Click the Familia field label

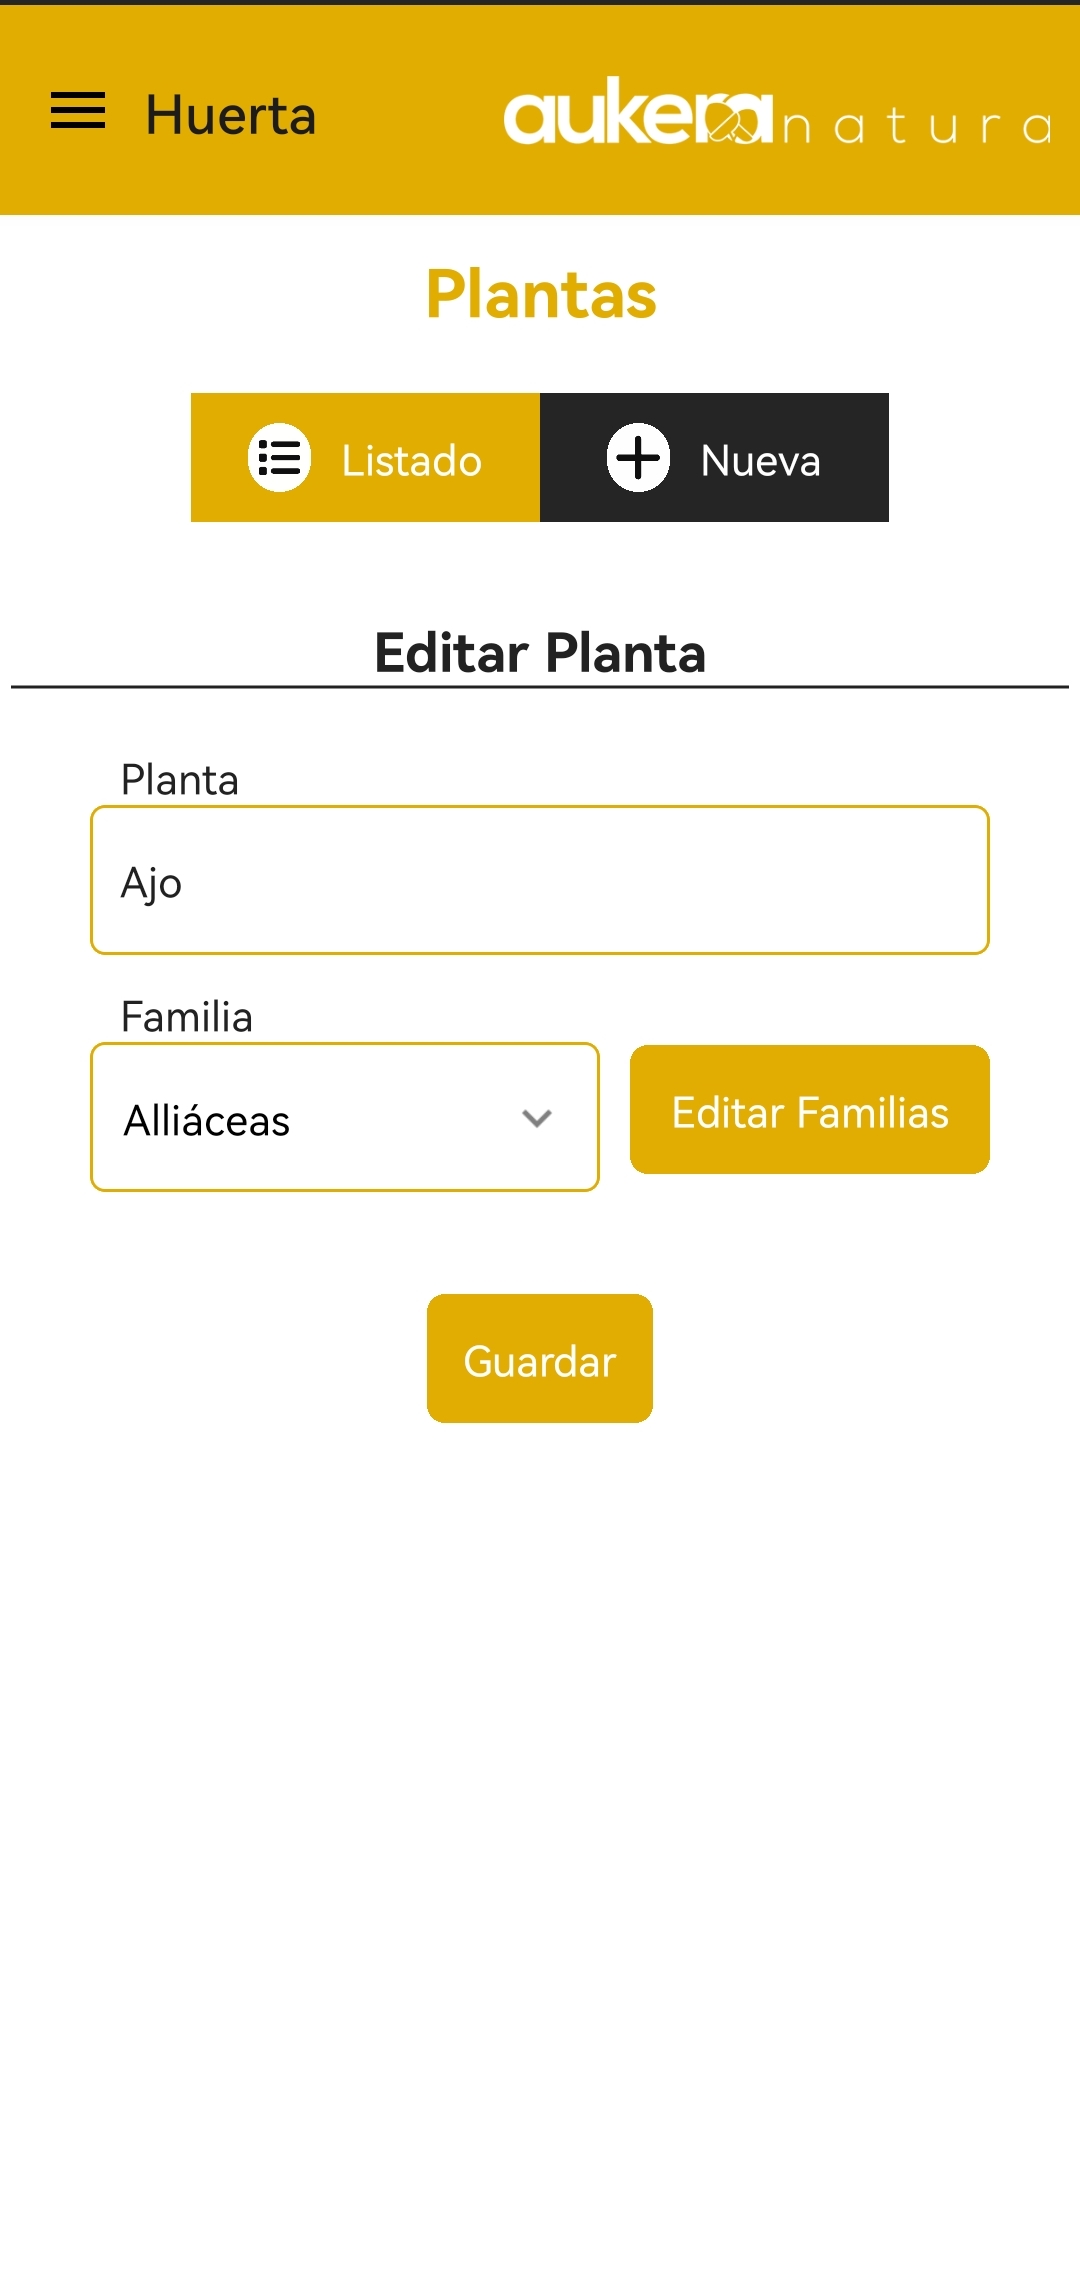187,1017
